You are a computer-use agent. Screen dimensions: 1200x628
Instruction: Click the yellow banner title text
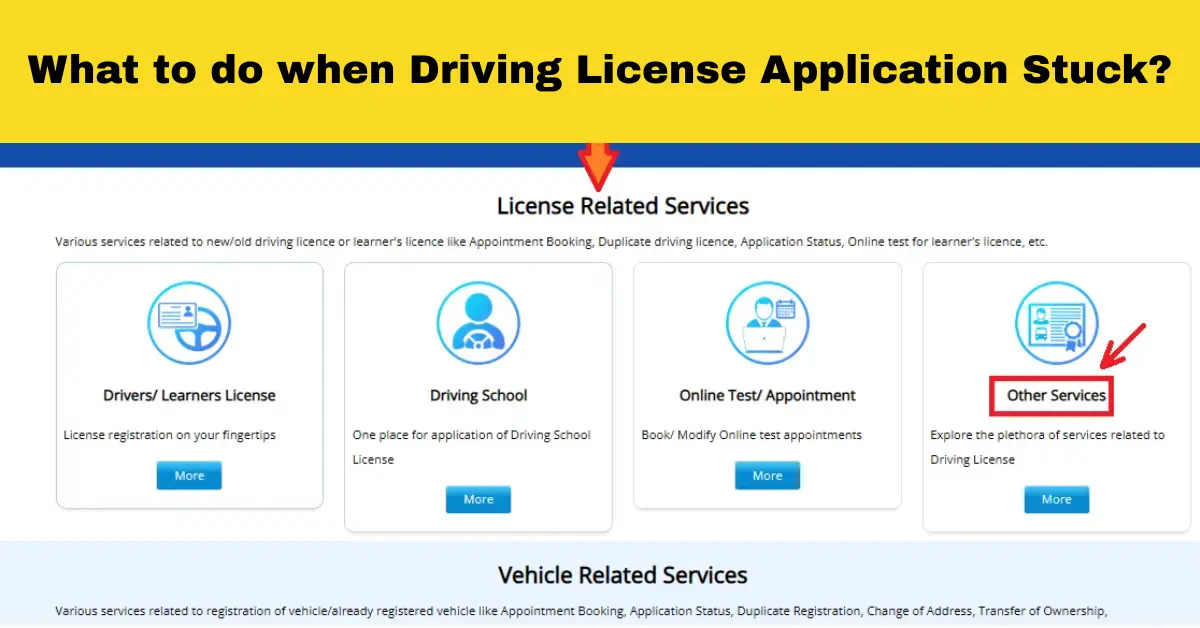(x=599, y=71)
